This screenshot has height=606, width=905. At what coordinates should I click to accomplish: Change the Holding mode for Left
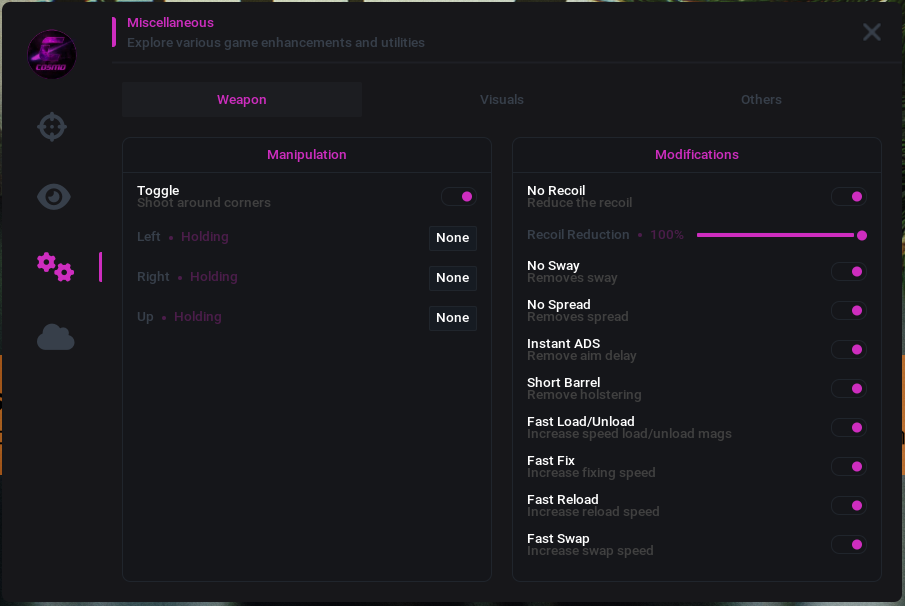click(205, 237)
